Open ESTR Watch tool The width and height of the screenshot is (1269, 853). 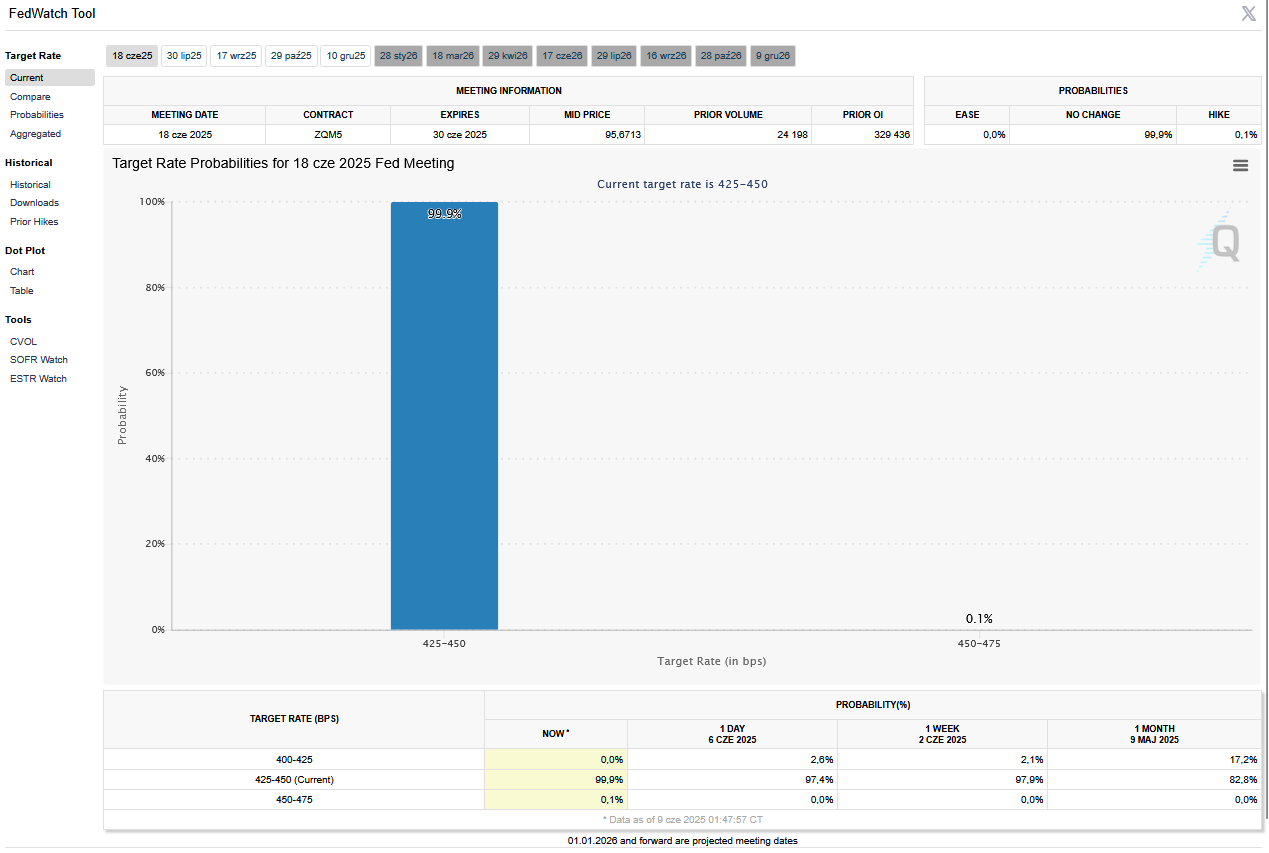[38, 379]
